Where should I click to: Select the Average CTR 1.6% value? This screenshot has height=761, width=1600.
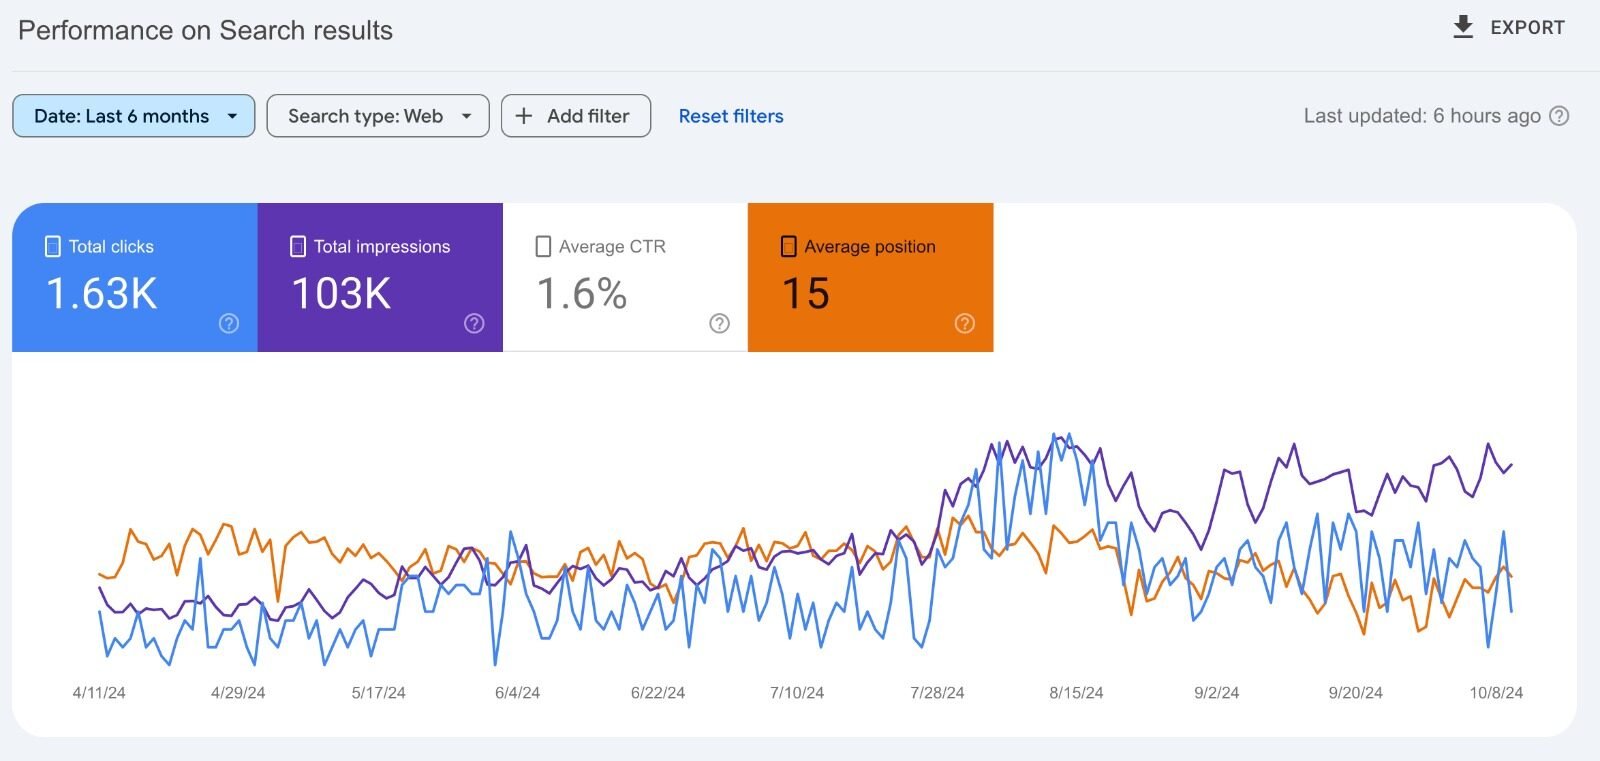tap(582, 294)
